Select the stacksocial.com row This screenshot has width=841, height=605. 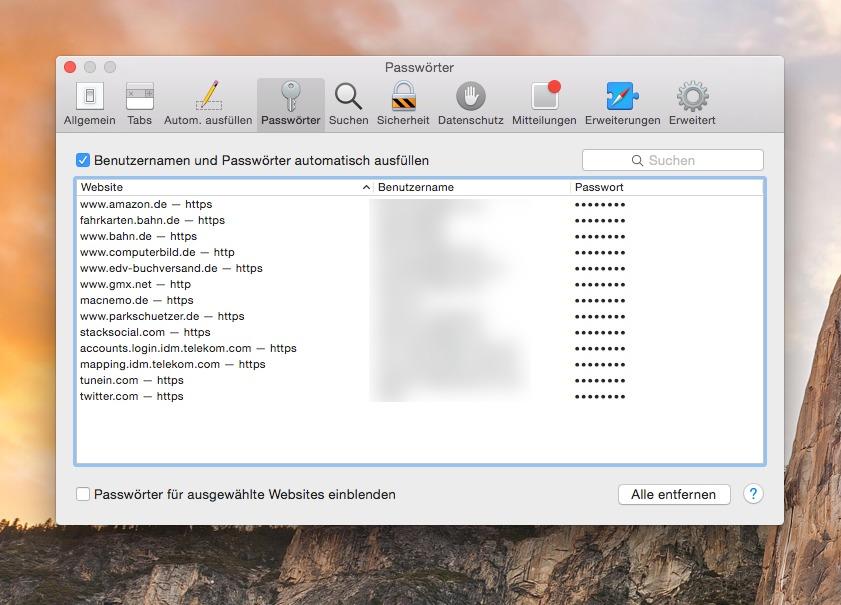point(420,333)
